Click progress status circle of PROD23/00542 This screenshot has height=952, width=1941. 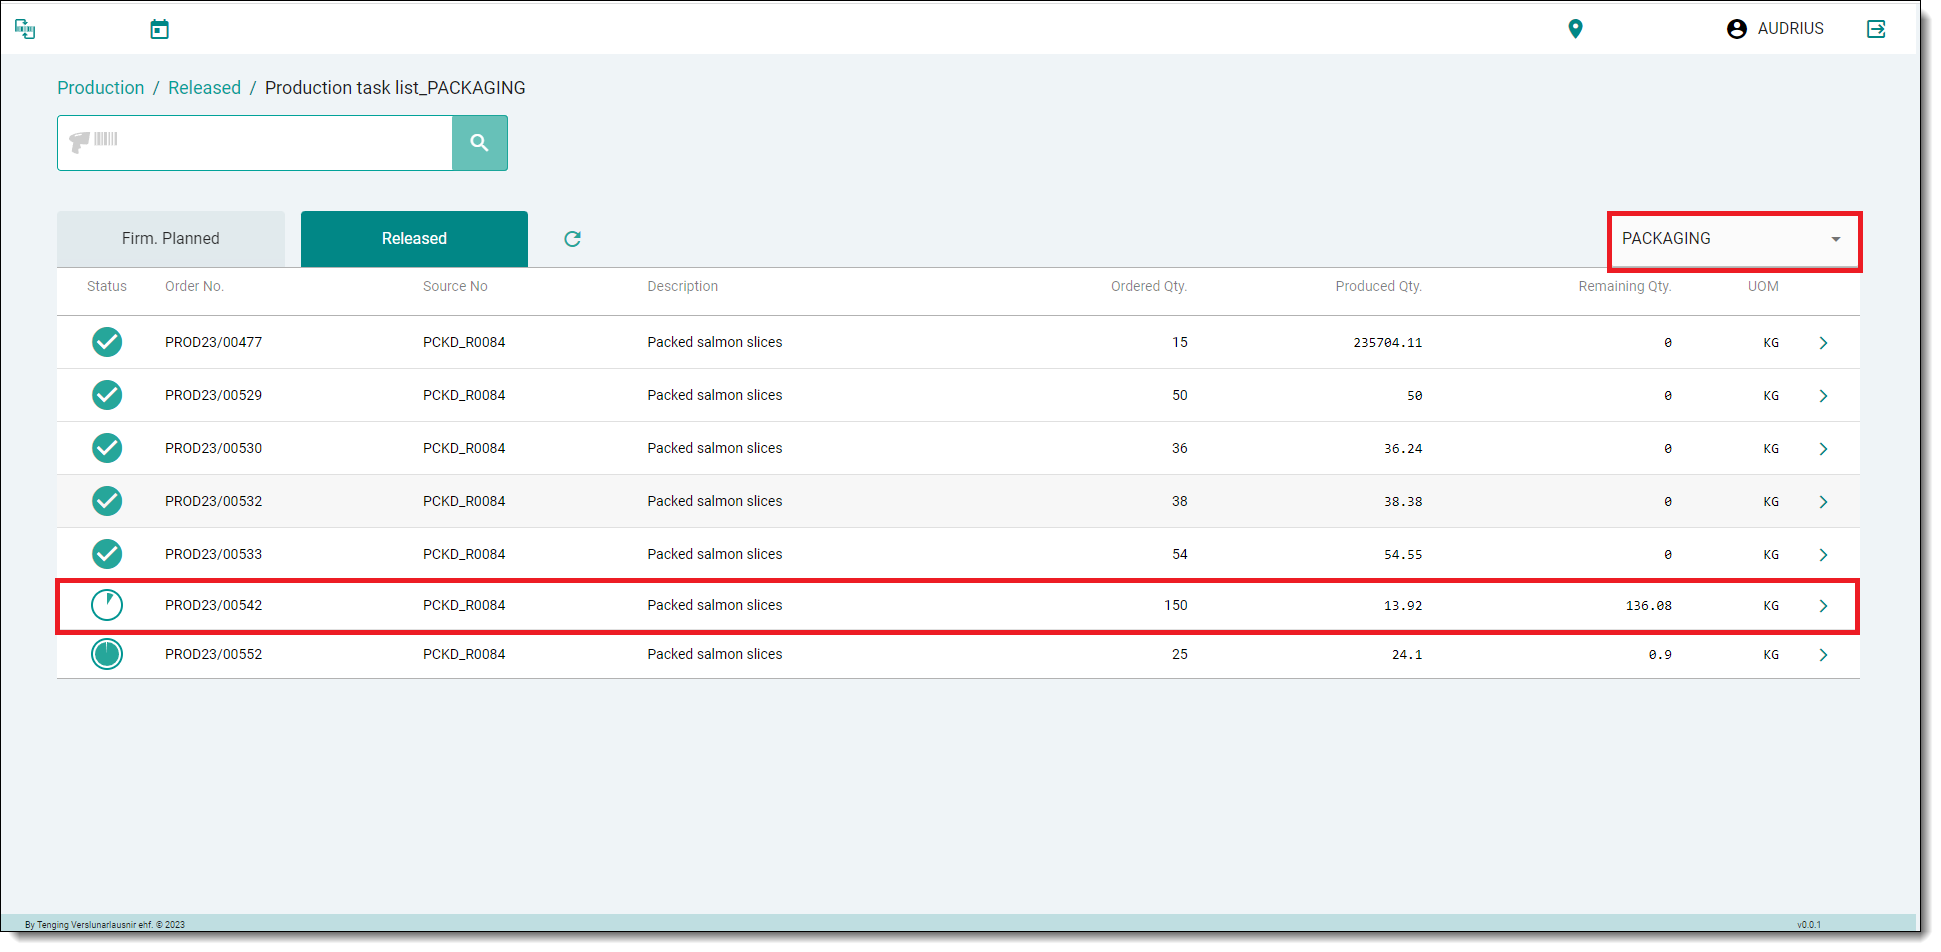[107, 605]
